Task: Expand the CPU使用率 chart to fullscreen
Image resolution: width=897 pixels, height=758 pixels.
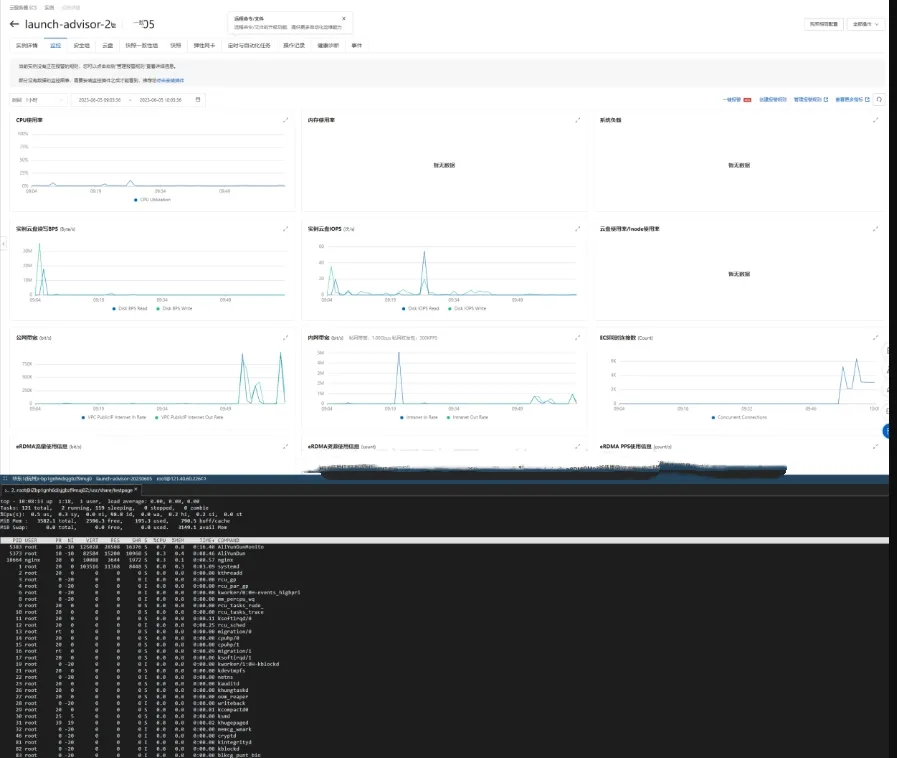Action: [x=285, y=120]
